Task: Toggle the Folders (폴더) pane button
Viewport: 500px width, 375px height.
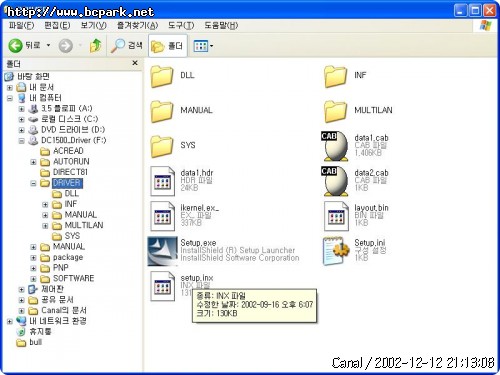Action: [x=167, y=46]
